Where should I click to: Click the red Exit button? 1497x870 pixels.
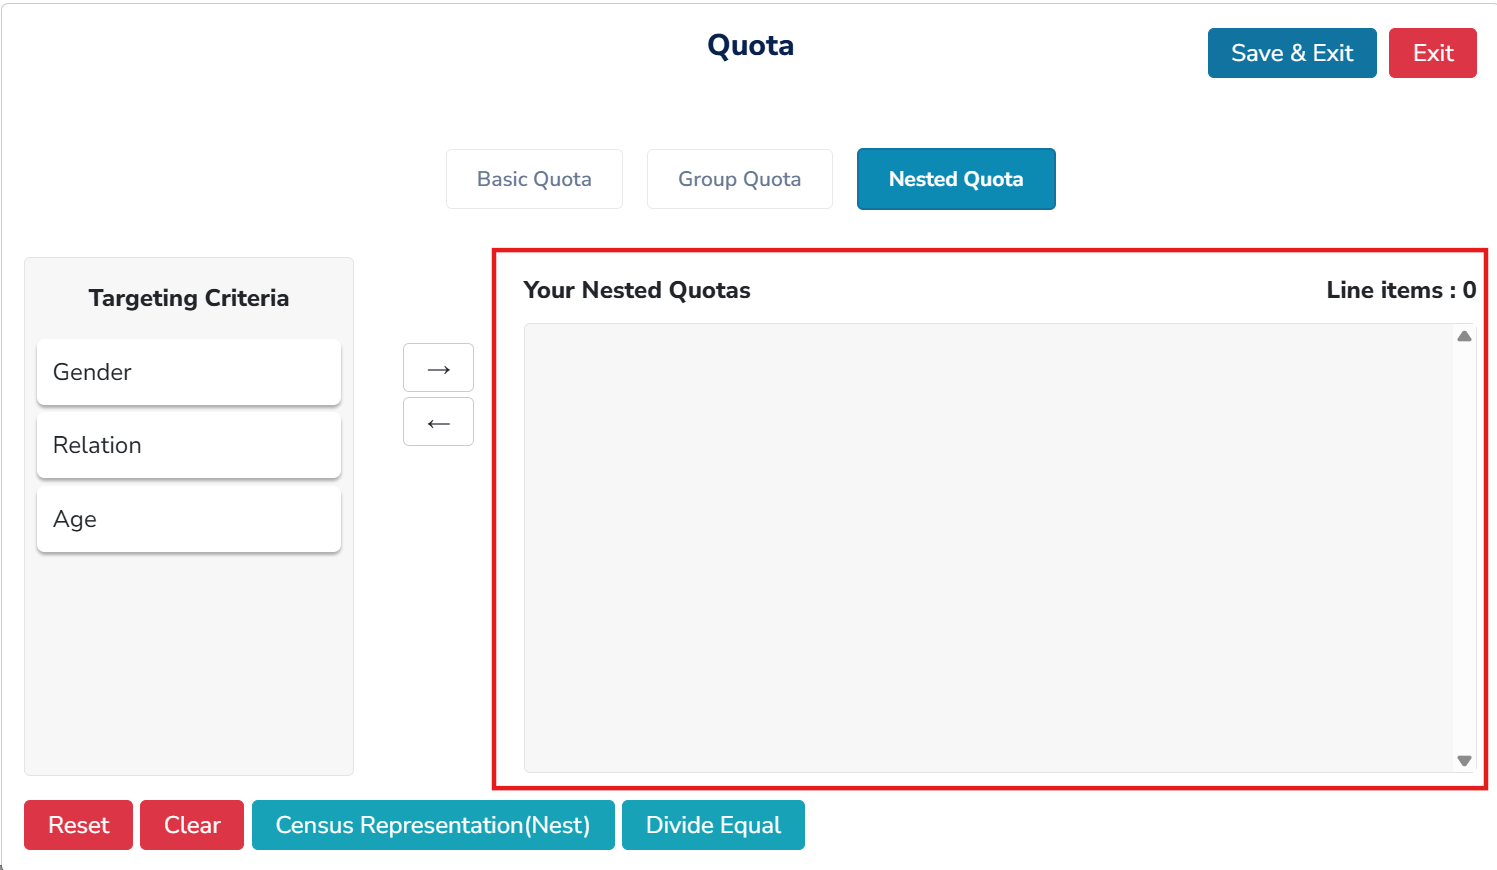coord(1432,53)
